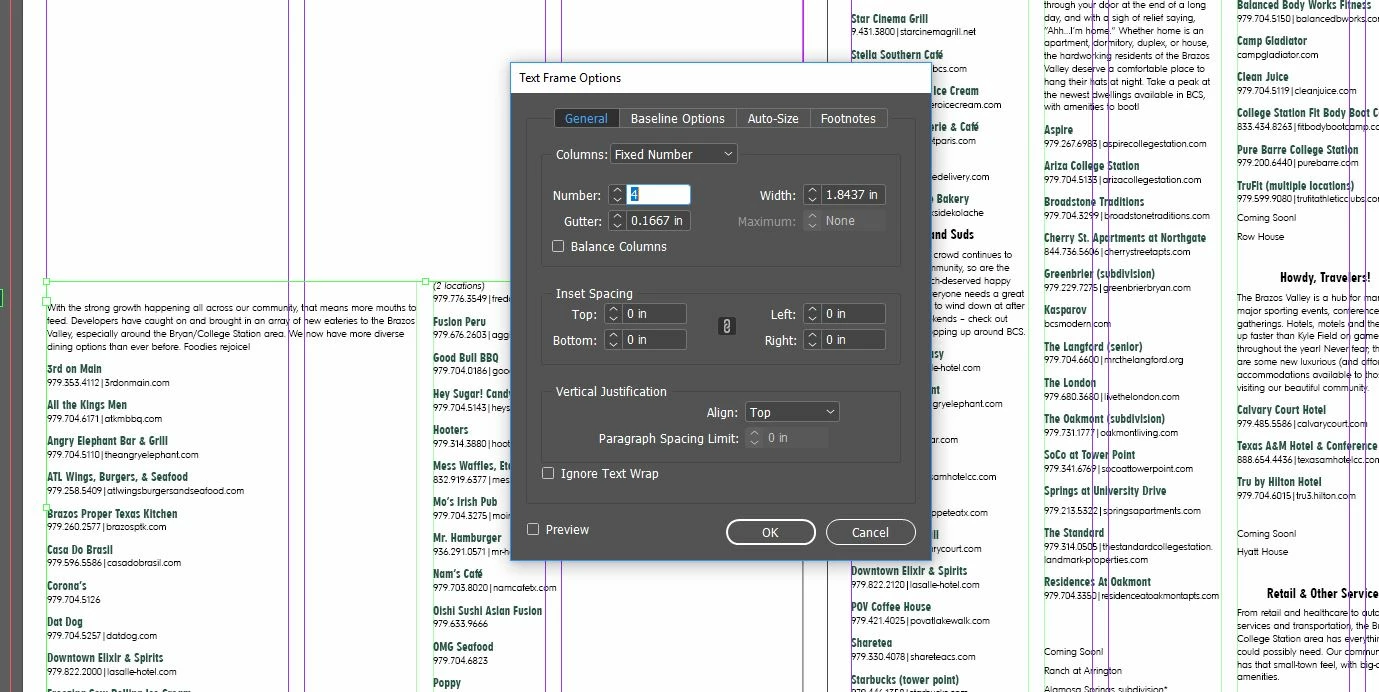Enable the Balance Columns checkbox
1379x692 pixels.
coord(559,246)
